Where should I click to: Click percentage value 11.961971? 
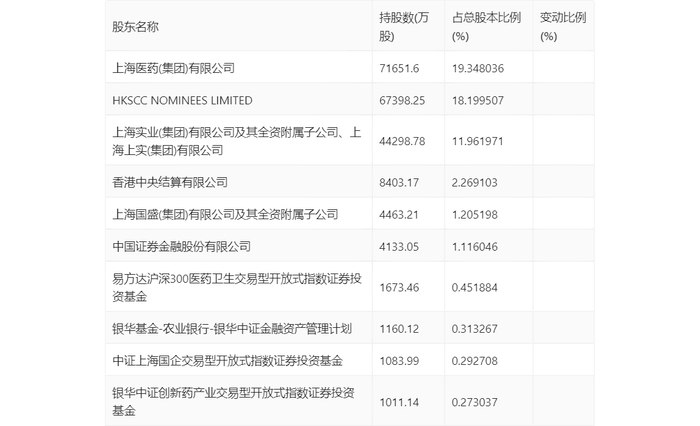pyautogui.click(x=478, y=142)
